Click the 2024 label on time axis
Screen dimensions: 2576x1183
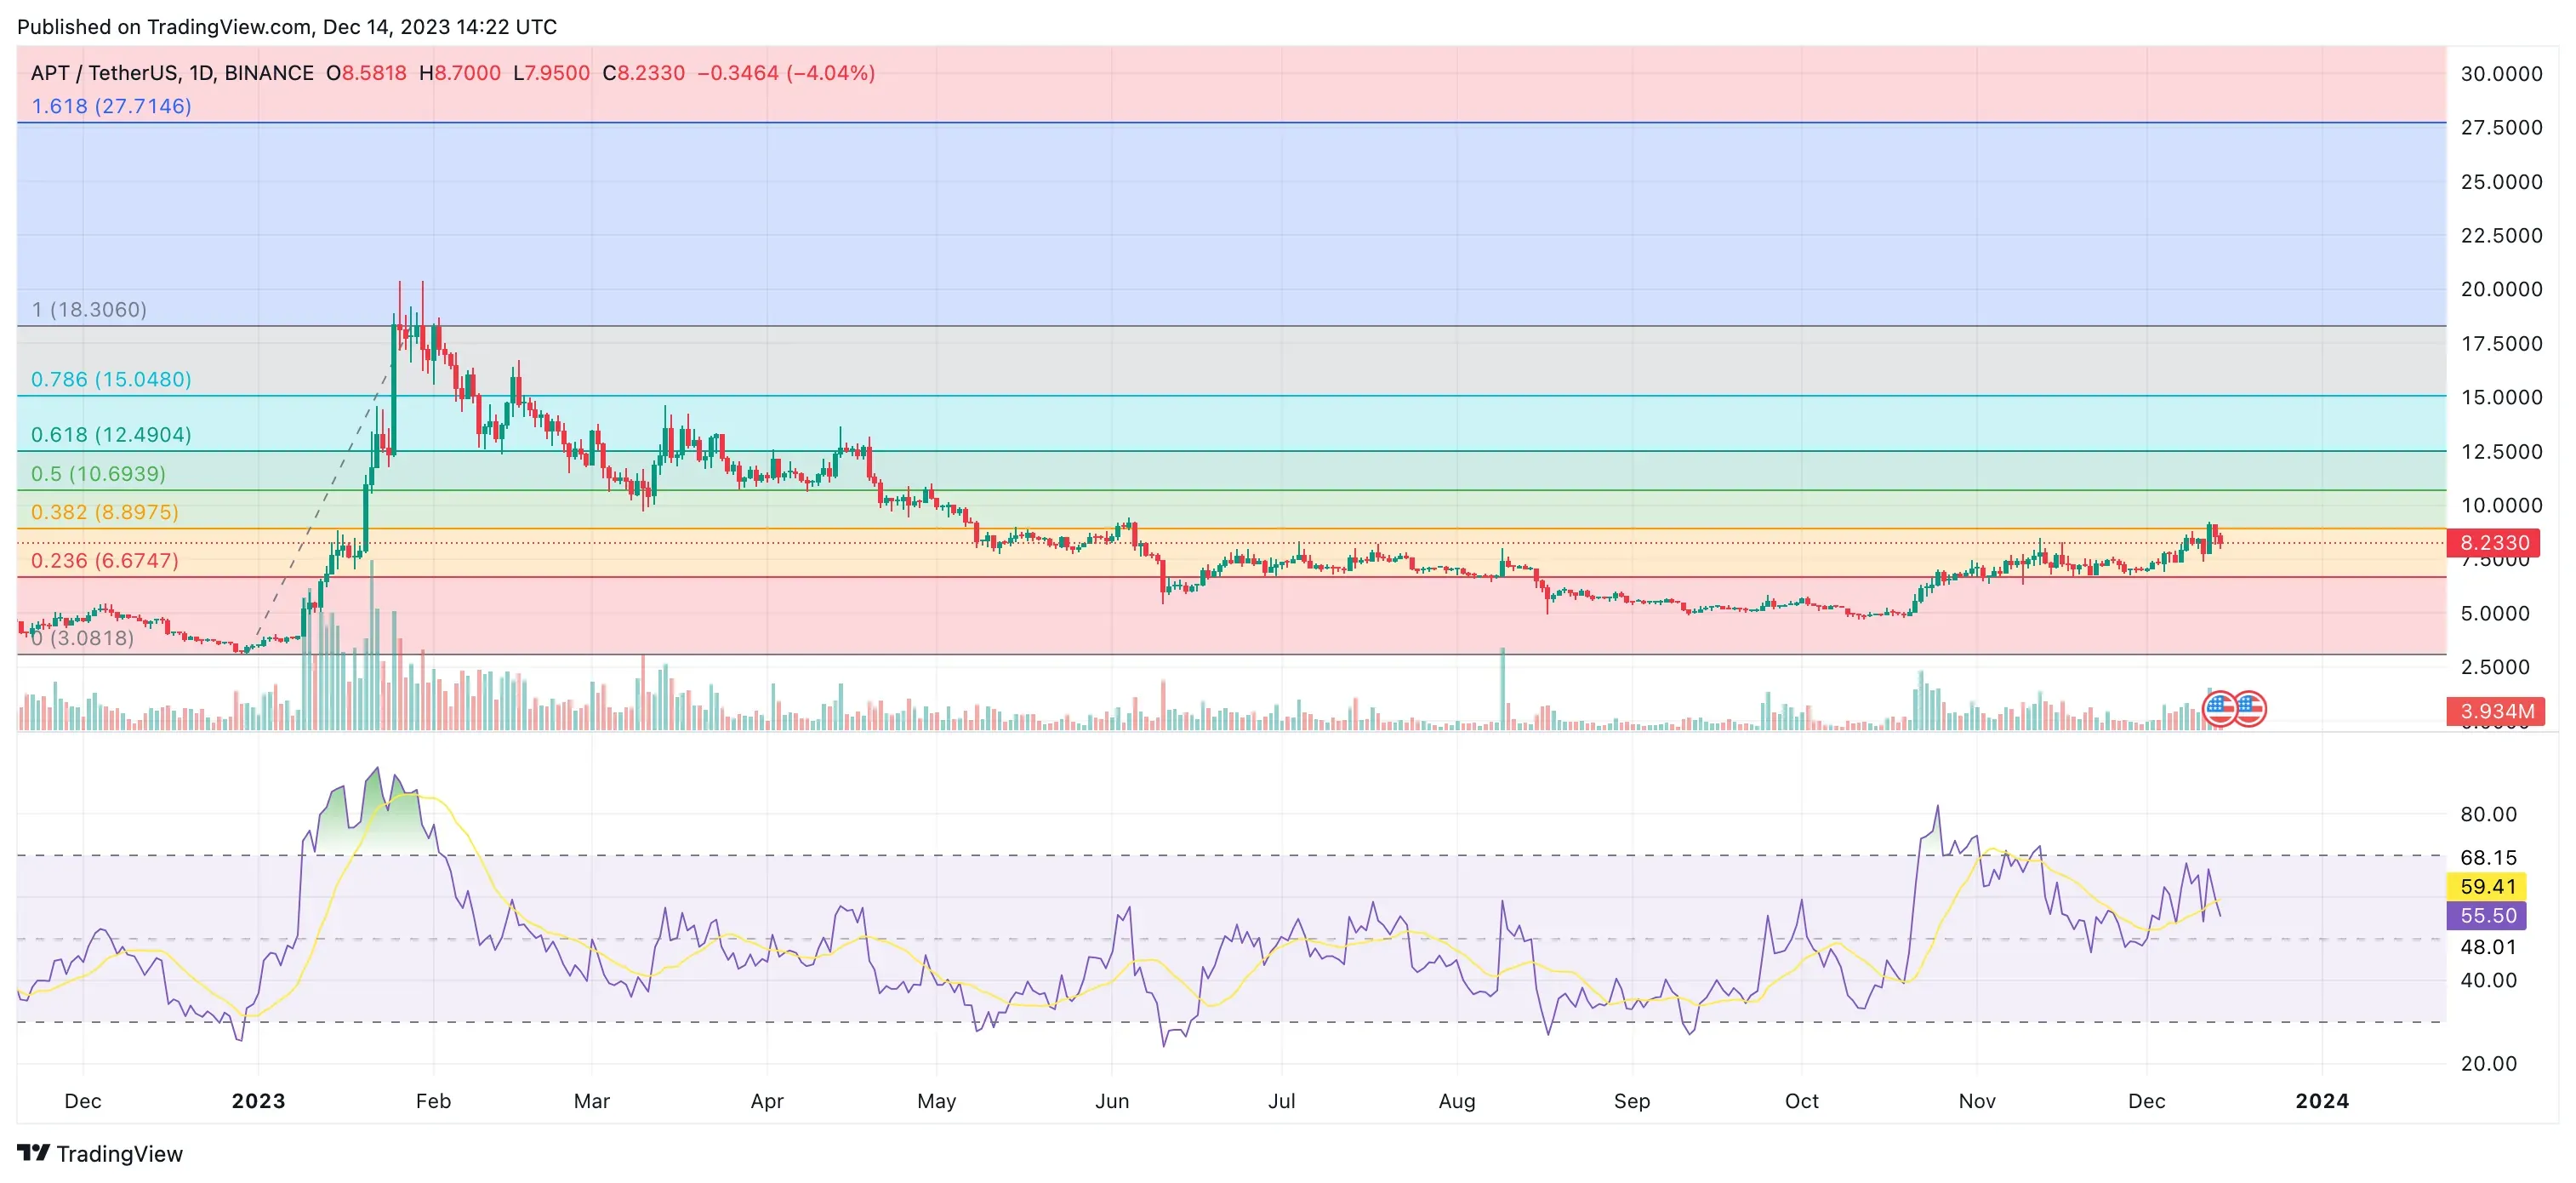pyautogui.click(x=2322, y=1100)
